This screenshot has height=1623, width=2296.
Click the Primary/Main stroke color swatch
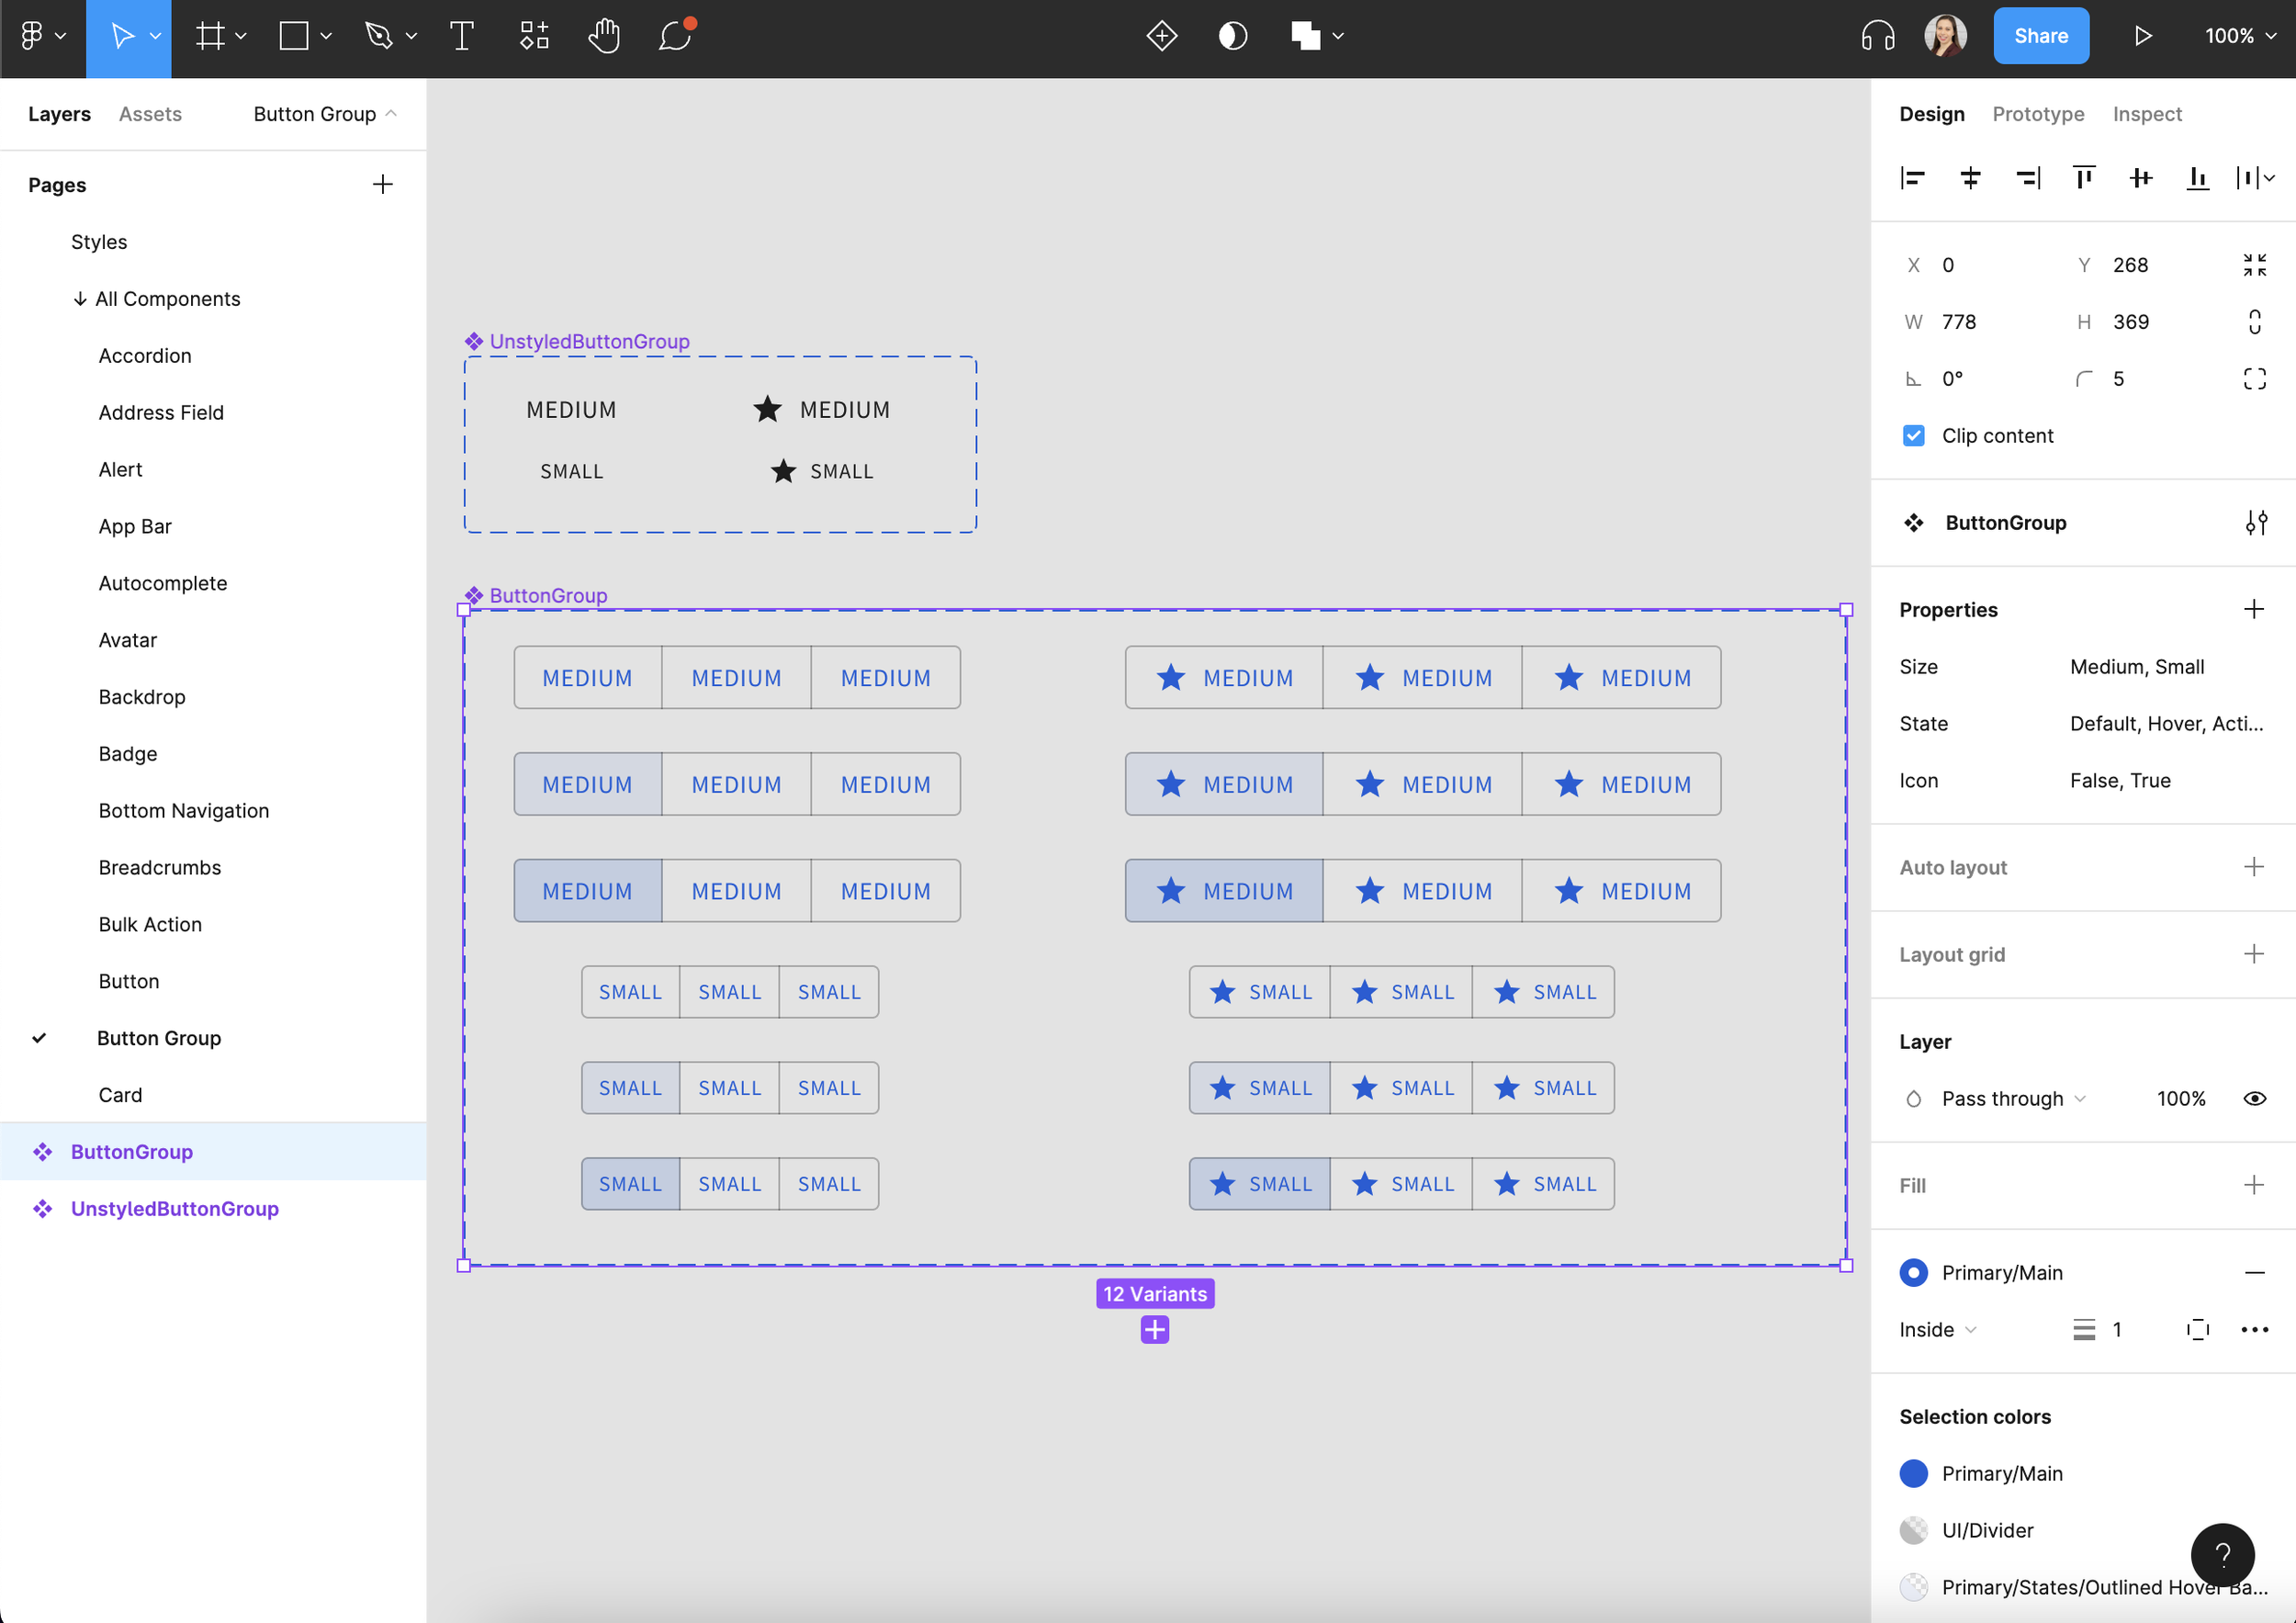1913,1272
